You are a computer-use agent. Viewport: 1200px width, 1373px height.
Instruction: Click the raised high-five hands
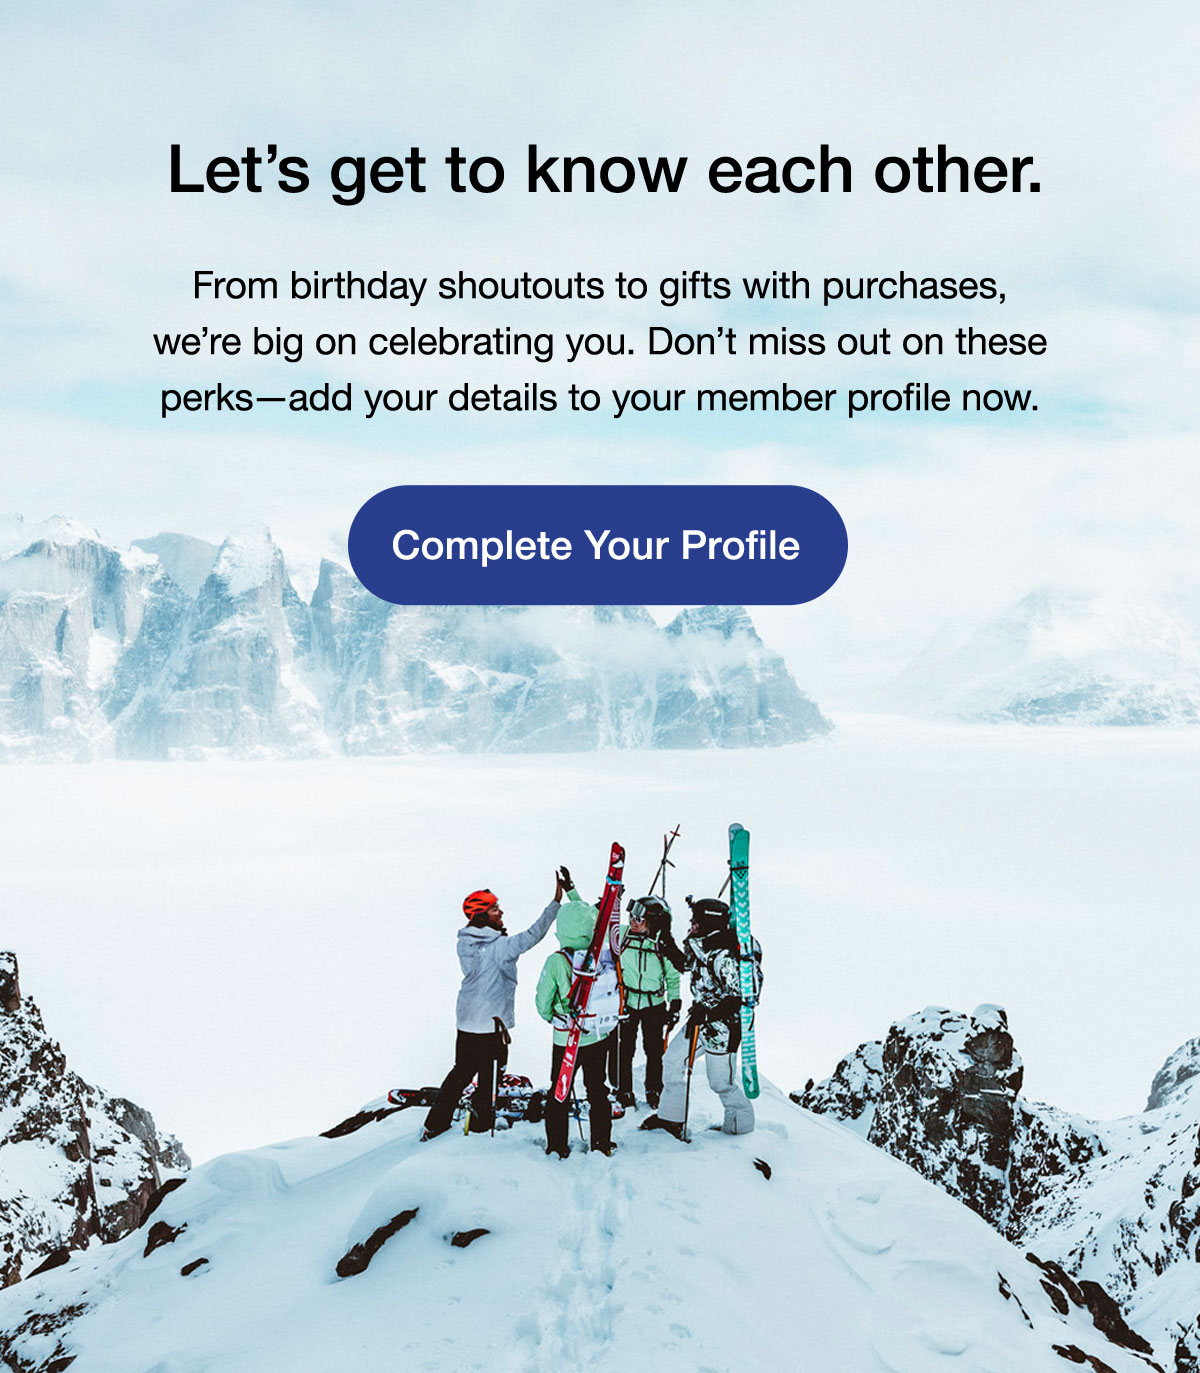pyautogui.click(x=565, y=879)
